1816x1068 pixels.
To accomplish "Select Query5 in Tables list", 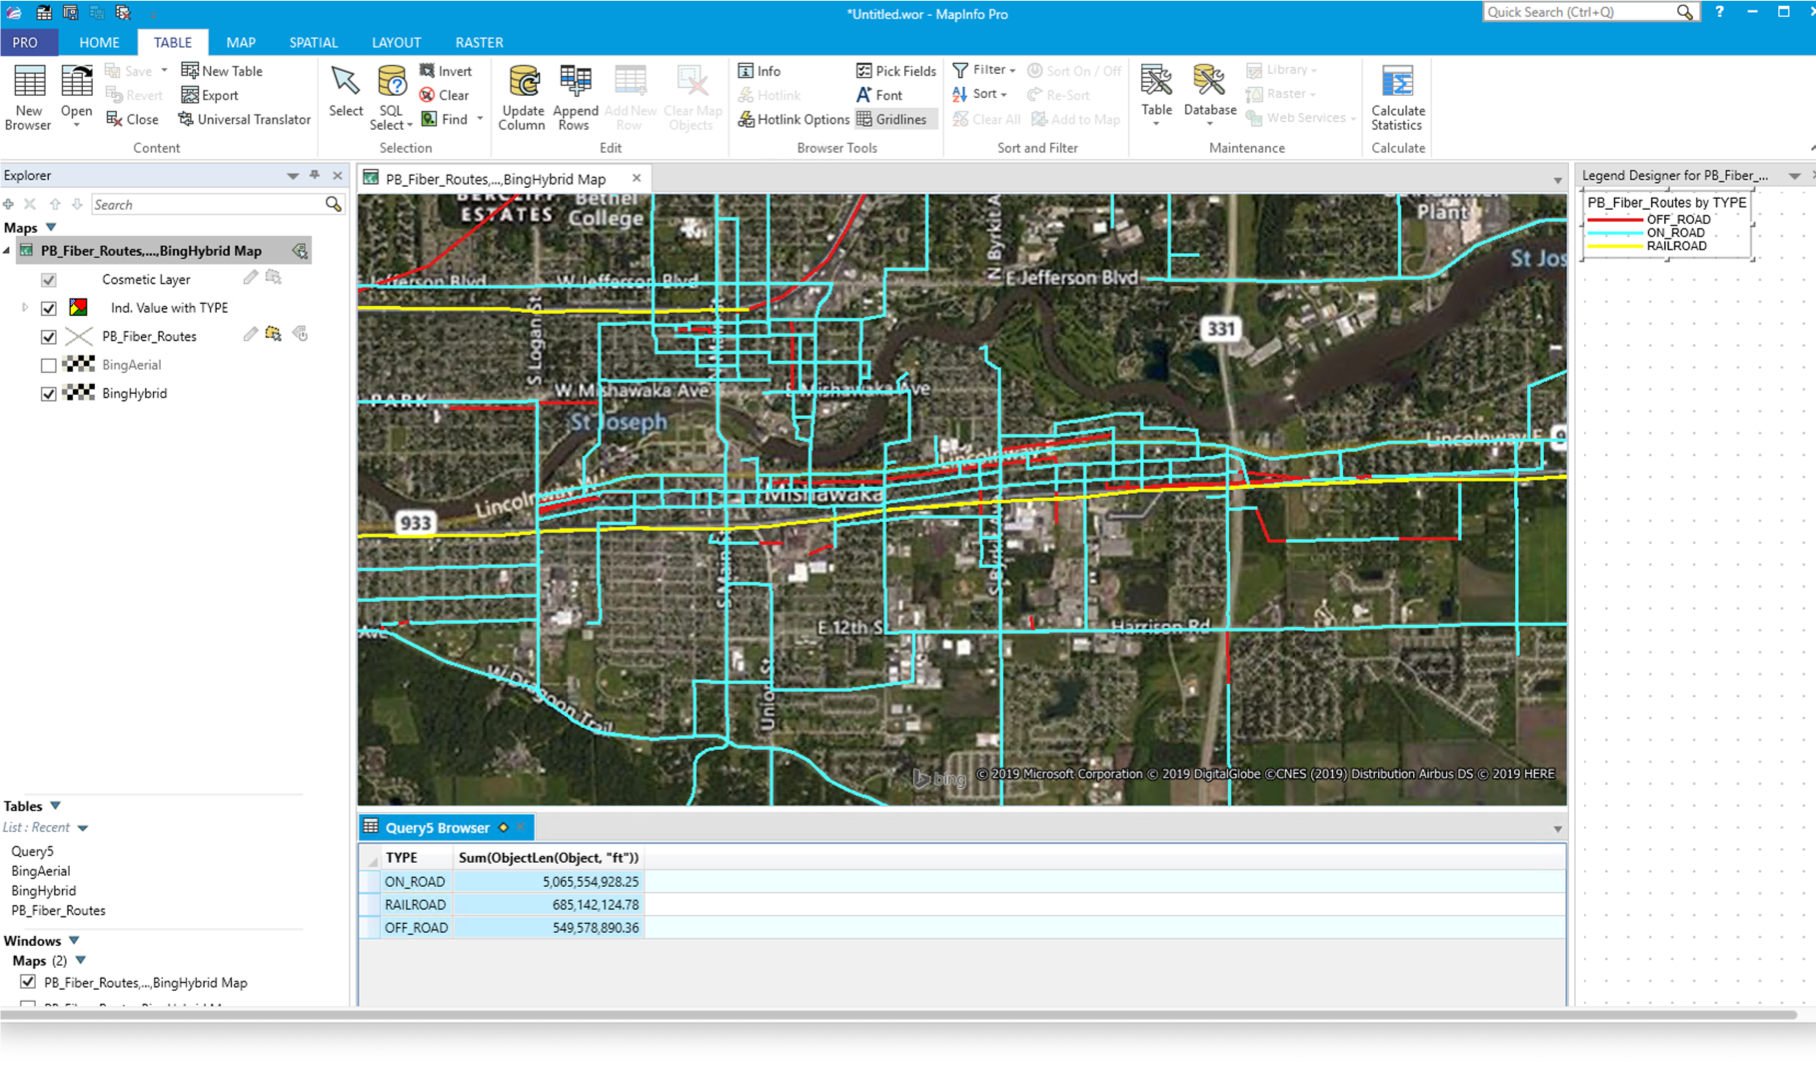I will pos(32,851).
